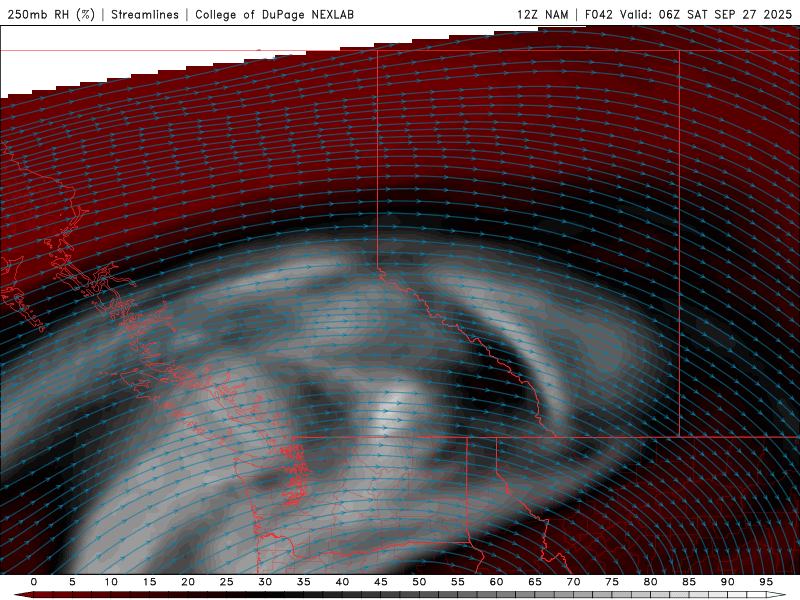This screenshot has height=600, width=800.
Task: Select the '30' legend value
Action: tap(265, 582)
